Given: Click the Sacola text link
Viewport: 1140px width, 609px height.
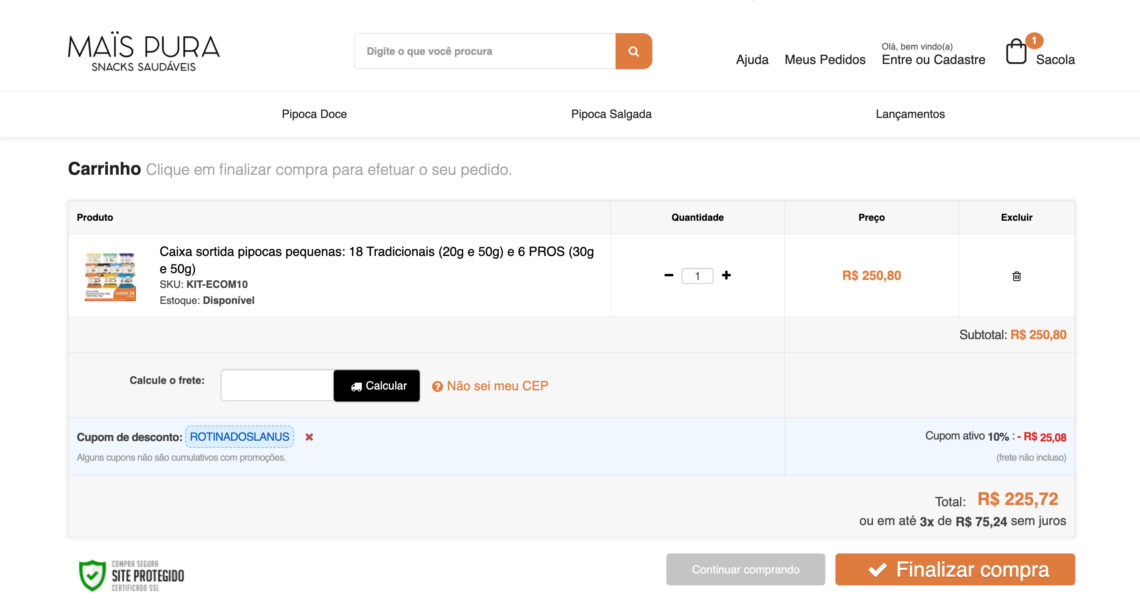Looking at the screenshot, I should (x=1055, y=60).
